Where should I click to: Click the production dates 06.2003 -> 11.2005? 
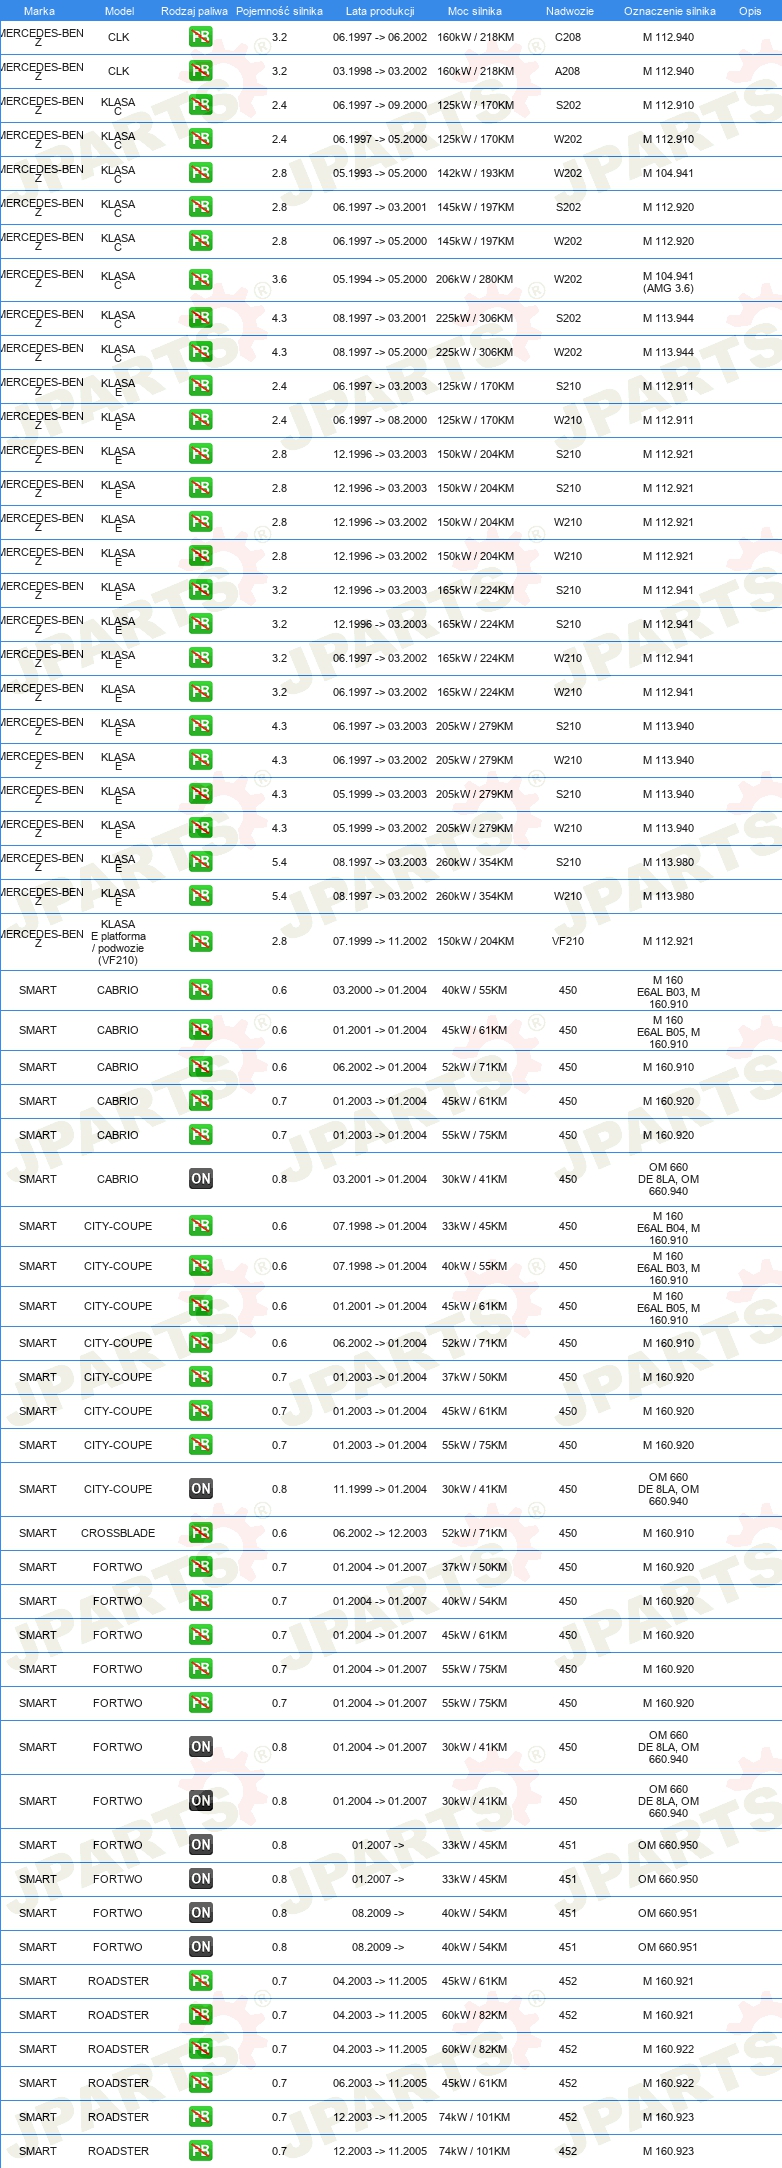coord(380,2083)
